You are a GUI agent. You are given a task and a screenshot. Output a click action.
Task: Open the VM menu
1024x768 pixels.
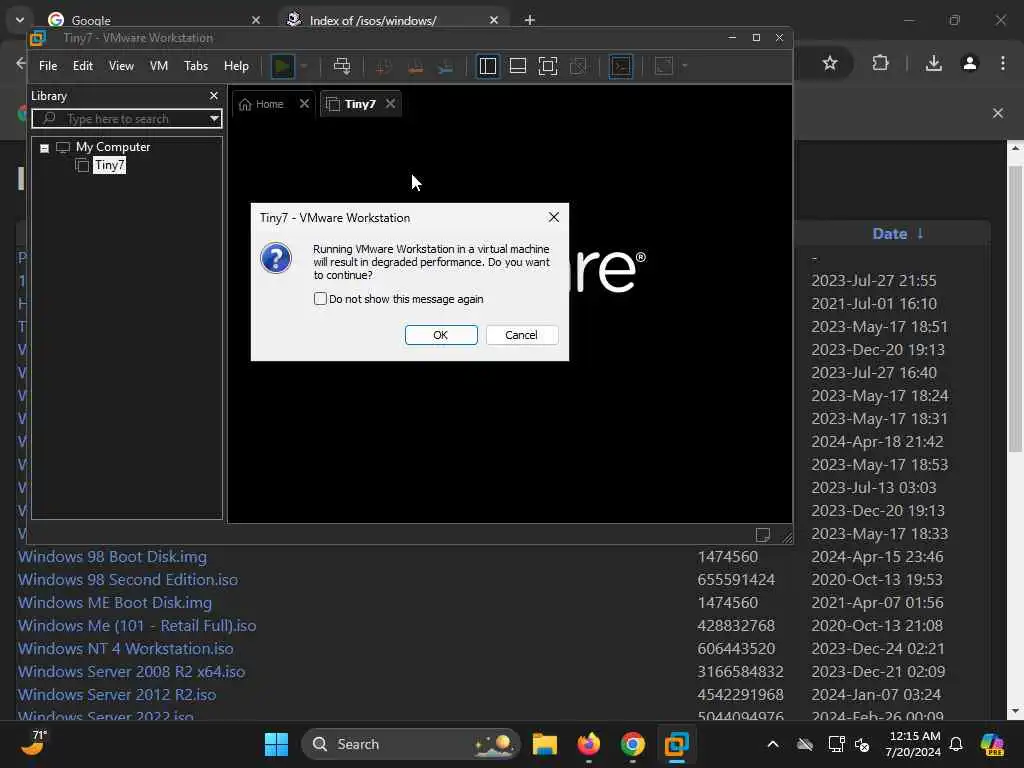(159, 66)
